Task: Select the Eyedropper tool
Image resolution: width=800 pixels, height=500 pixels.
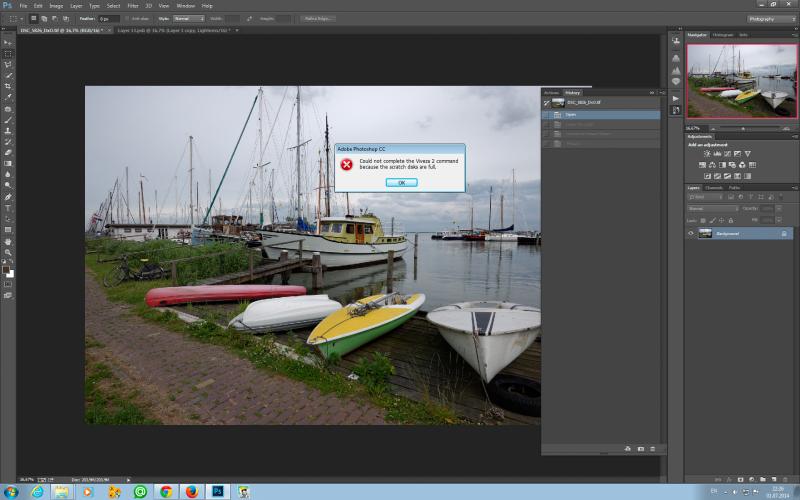Action: click(x=8, y=97)
